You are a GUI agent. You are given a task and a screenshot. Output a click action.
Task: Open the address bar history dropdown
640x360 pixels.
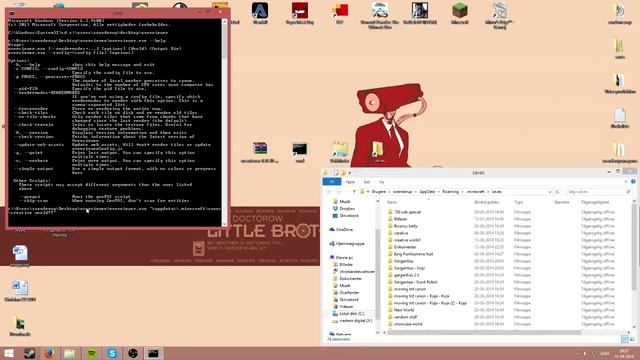tap(550, 191)
